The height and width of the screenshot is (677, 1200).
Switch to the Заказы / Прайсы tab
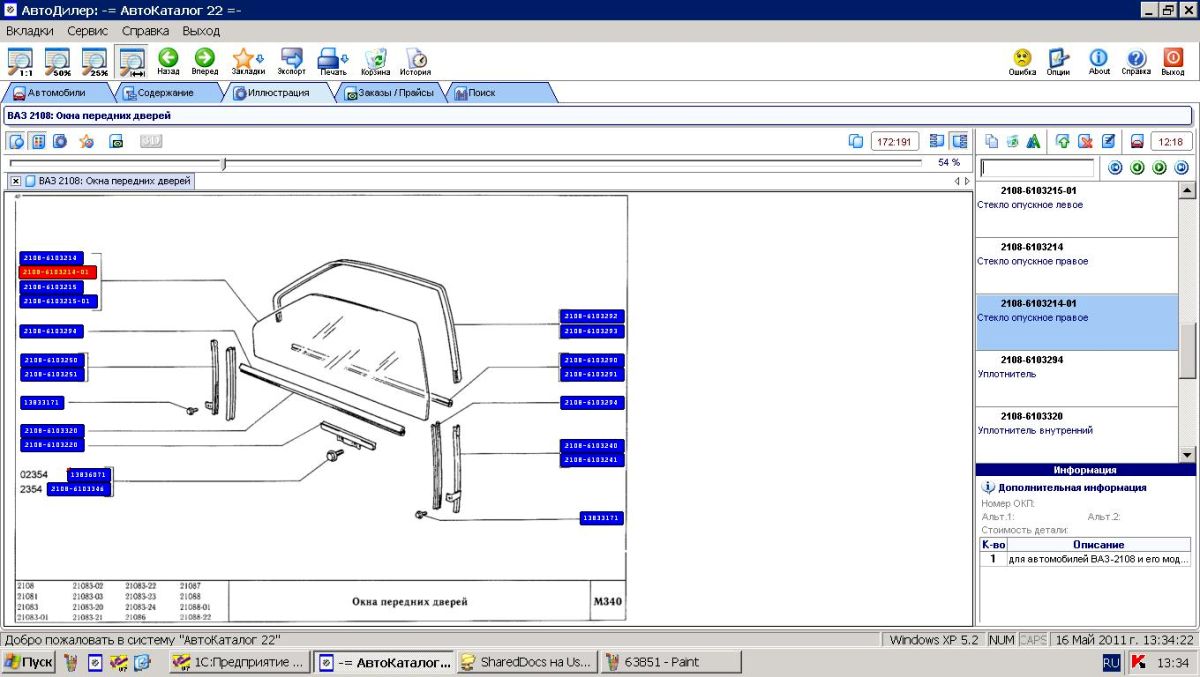pyautogui.click(x=389, y=93)
